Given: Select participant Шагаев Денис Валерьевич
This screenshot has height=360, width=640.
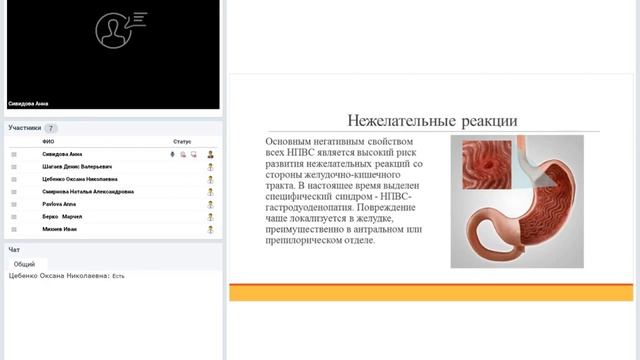Looking at the screenshot, I should pyautogui.click(x=77, y=167).
